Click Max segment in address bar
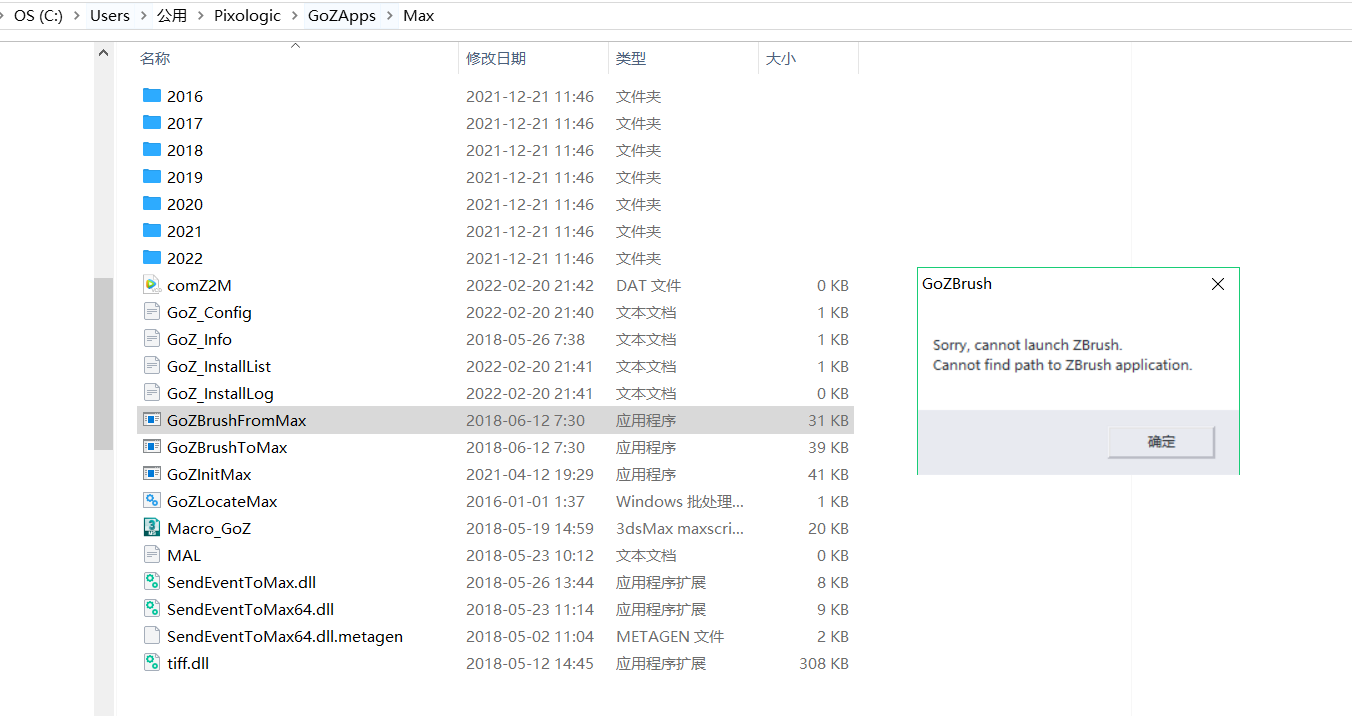This screenshot has height=716, width=1352. [418, 16]
